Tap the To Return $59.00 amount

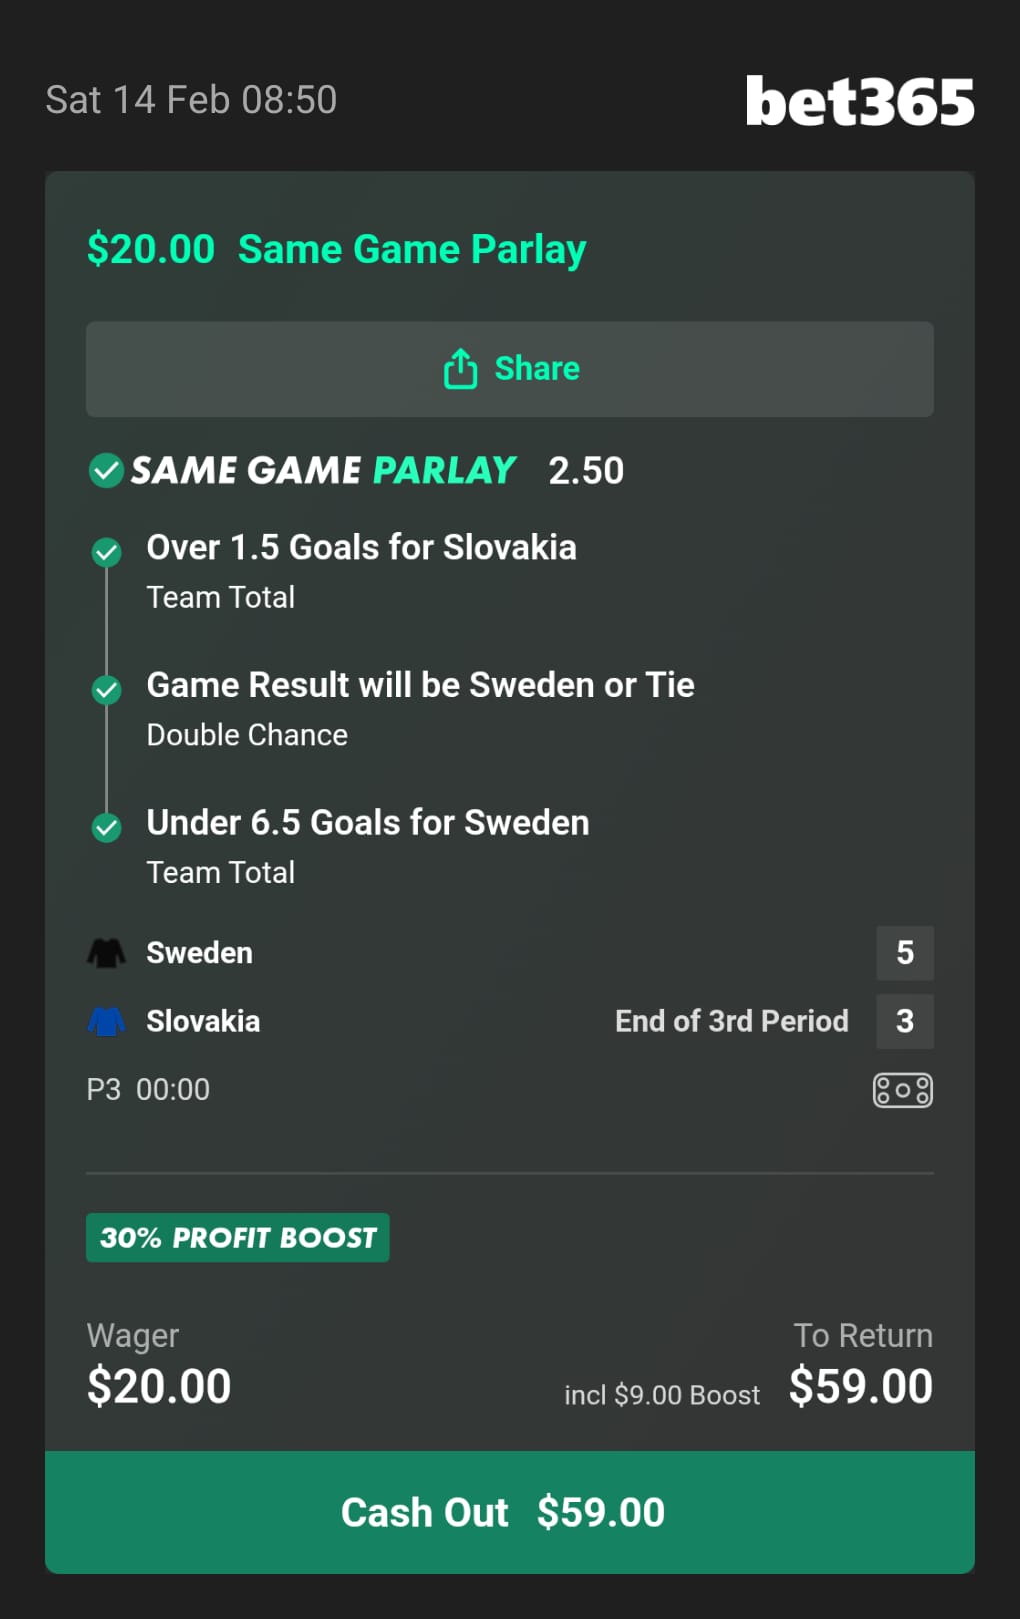point(860,1386)
